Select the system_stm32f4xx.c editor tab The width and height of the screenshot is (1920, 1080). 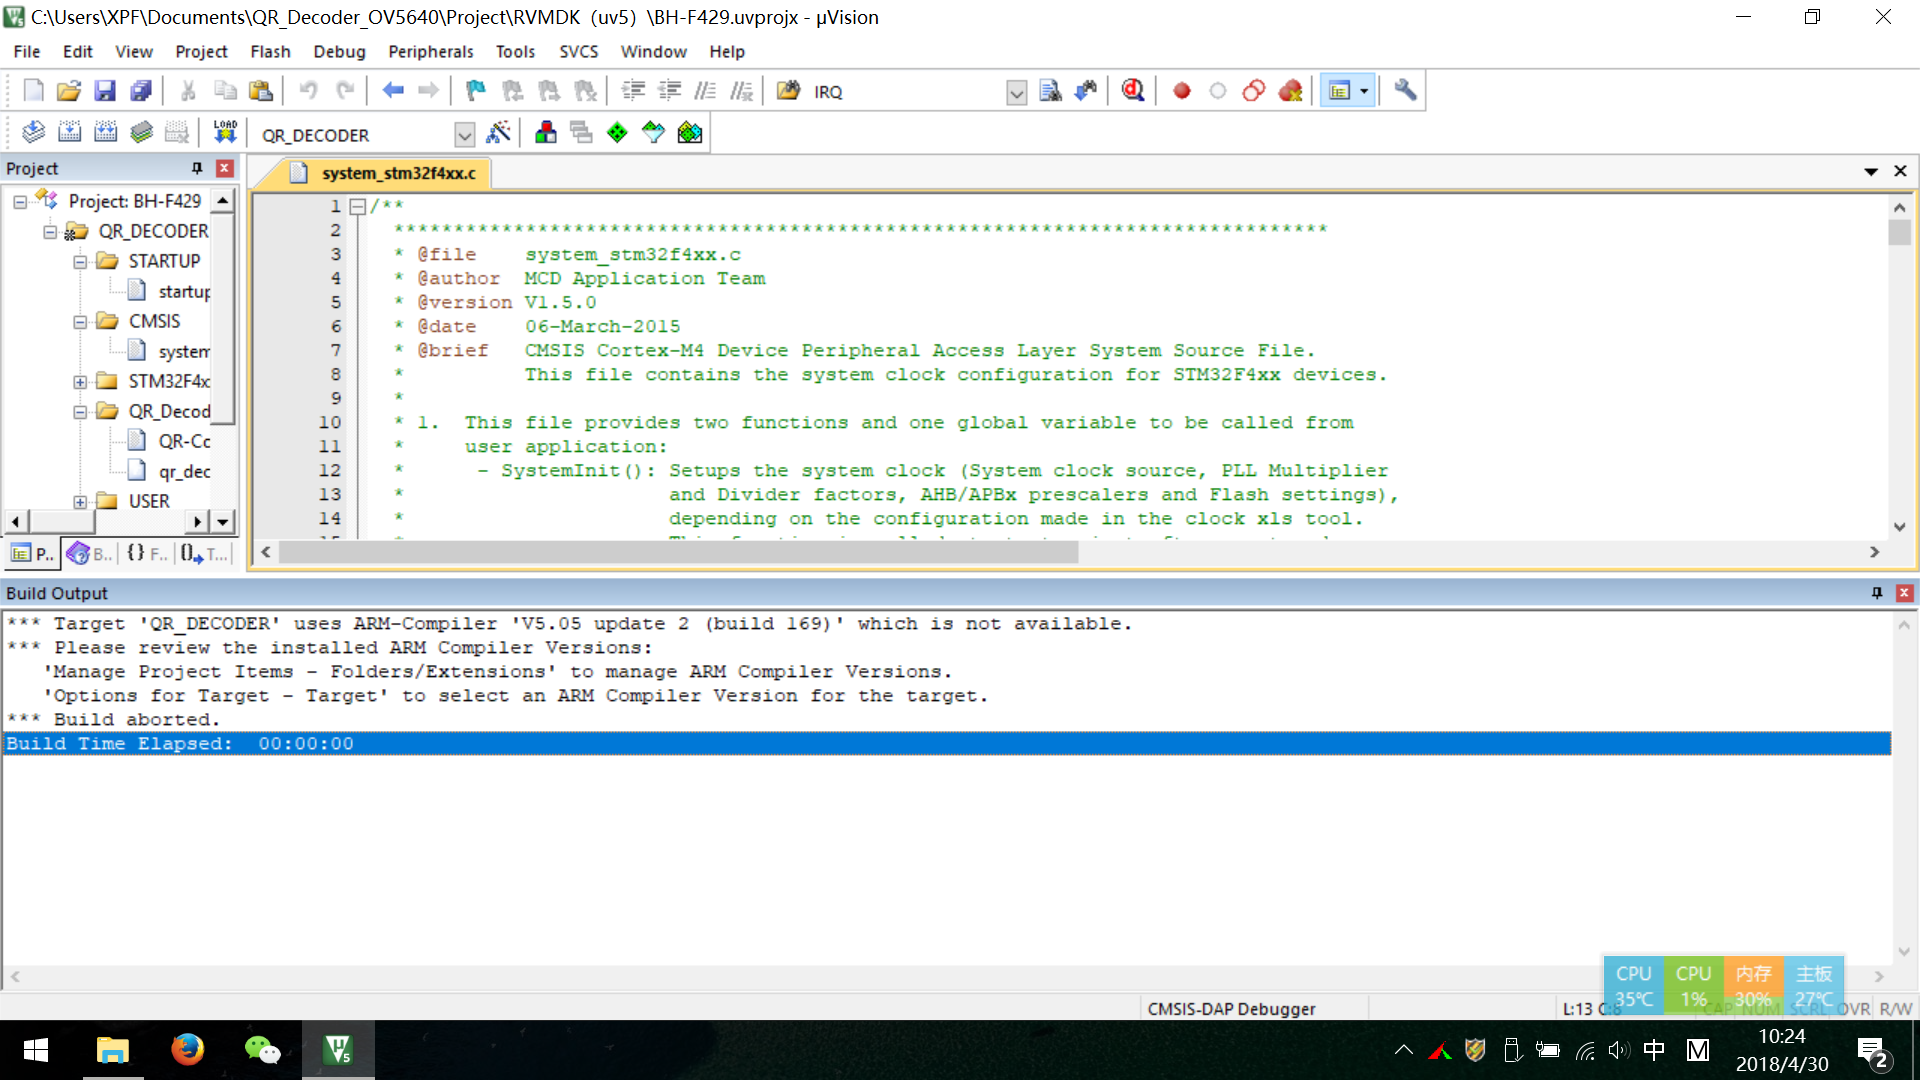(398, 173)
